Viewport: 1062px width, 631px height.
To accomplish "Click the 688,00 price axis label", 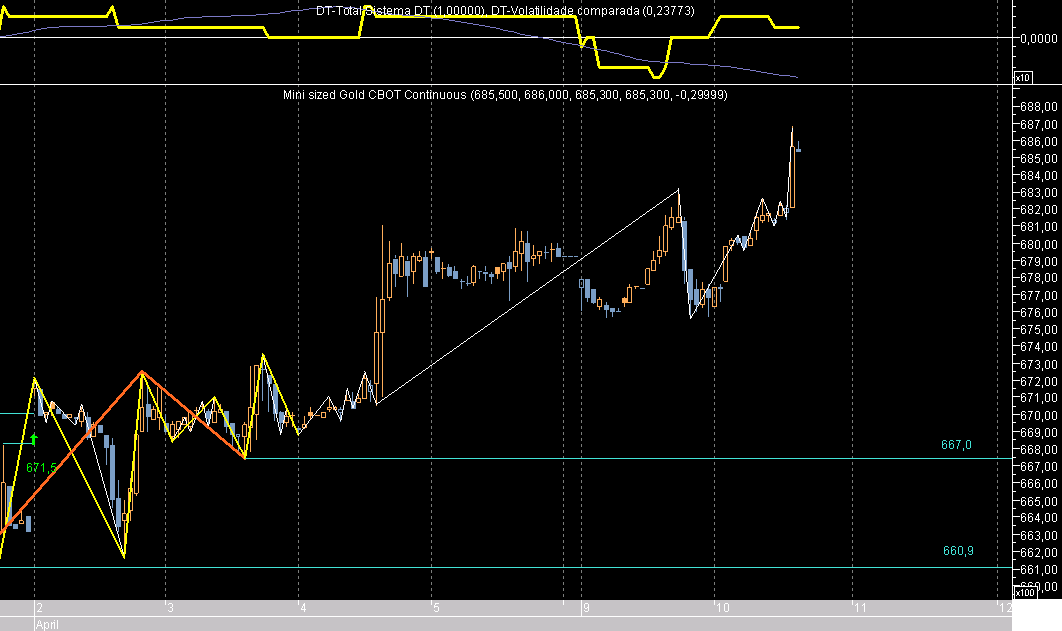I will (1039, 107).
